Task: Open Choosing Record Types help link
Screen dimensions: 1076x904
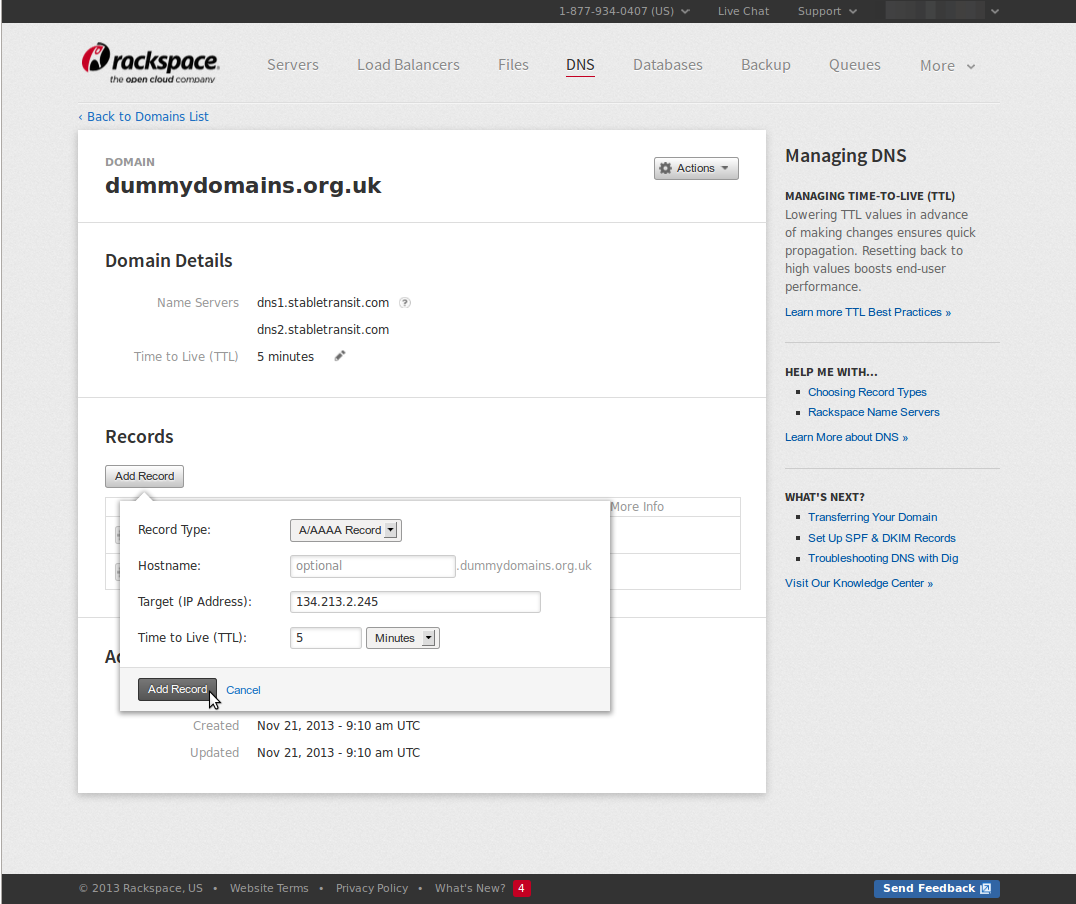Action: coord(867,392)
